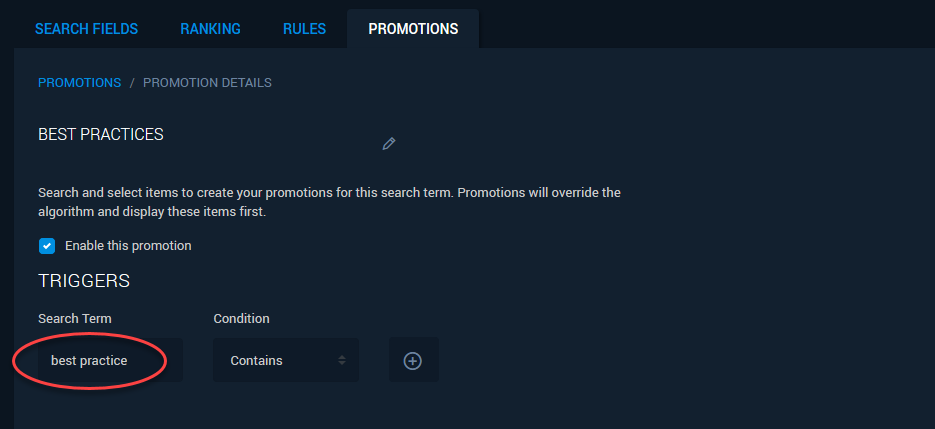935x429 pixels.
Task: Click the red oval annotation around search term
Action: 89,360
